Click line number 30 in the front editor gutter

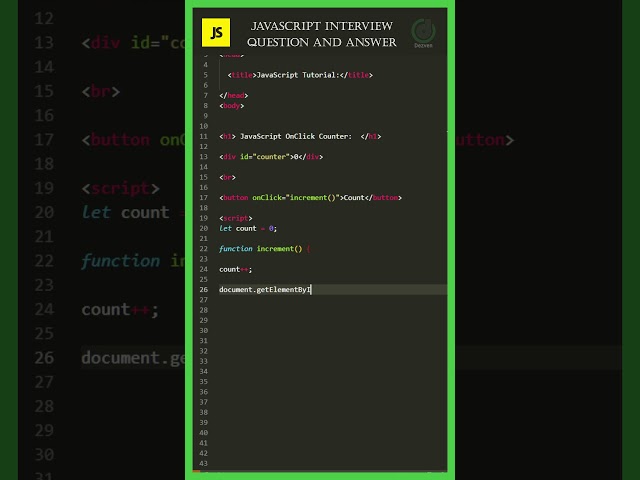204,331
